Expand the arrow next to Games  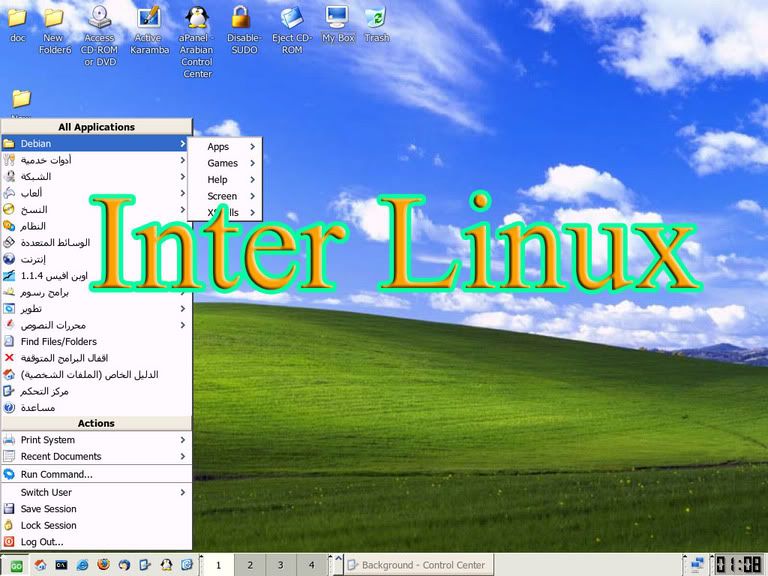pos(252,163)
